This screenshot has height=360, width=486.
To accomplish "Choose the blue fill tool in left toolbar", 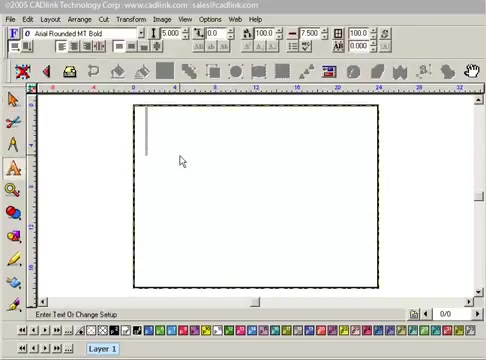I will pyautogui.click(x=14, y=283).
